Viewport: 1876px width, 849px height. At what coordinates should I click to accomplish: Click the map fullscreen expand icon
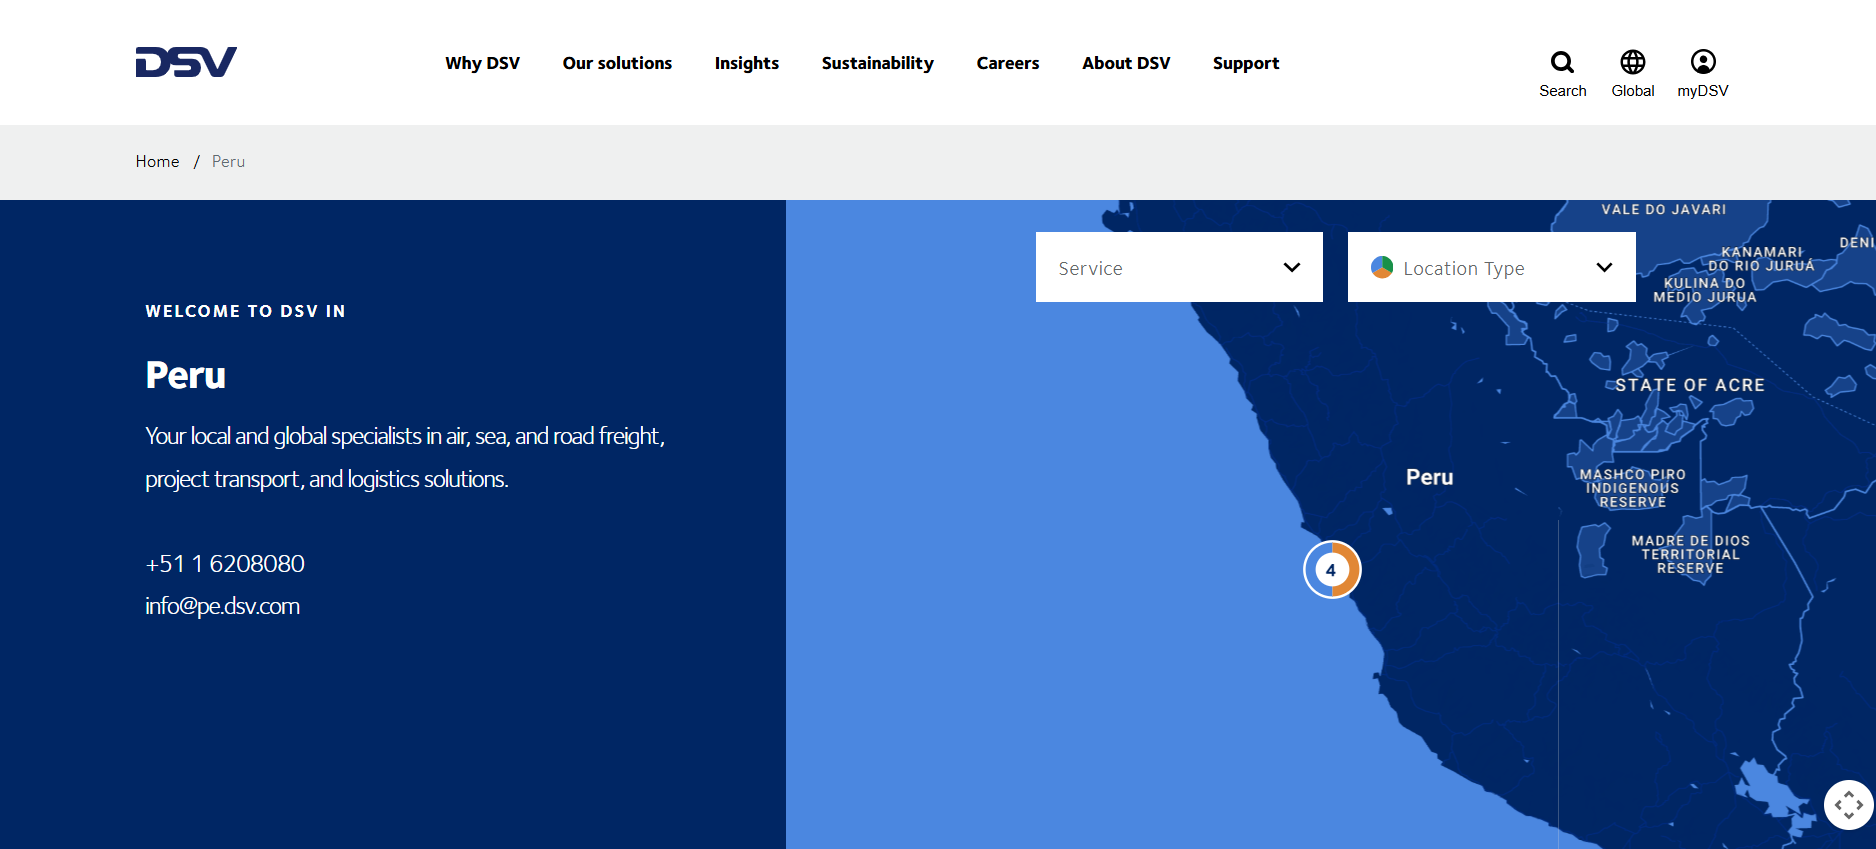tap(1849, 805)
